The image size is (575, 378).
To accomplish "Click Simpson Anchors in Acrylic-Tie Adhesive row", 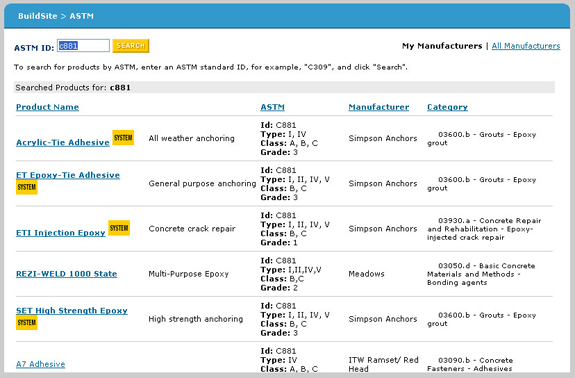I will pos(383,138).
